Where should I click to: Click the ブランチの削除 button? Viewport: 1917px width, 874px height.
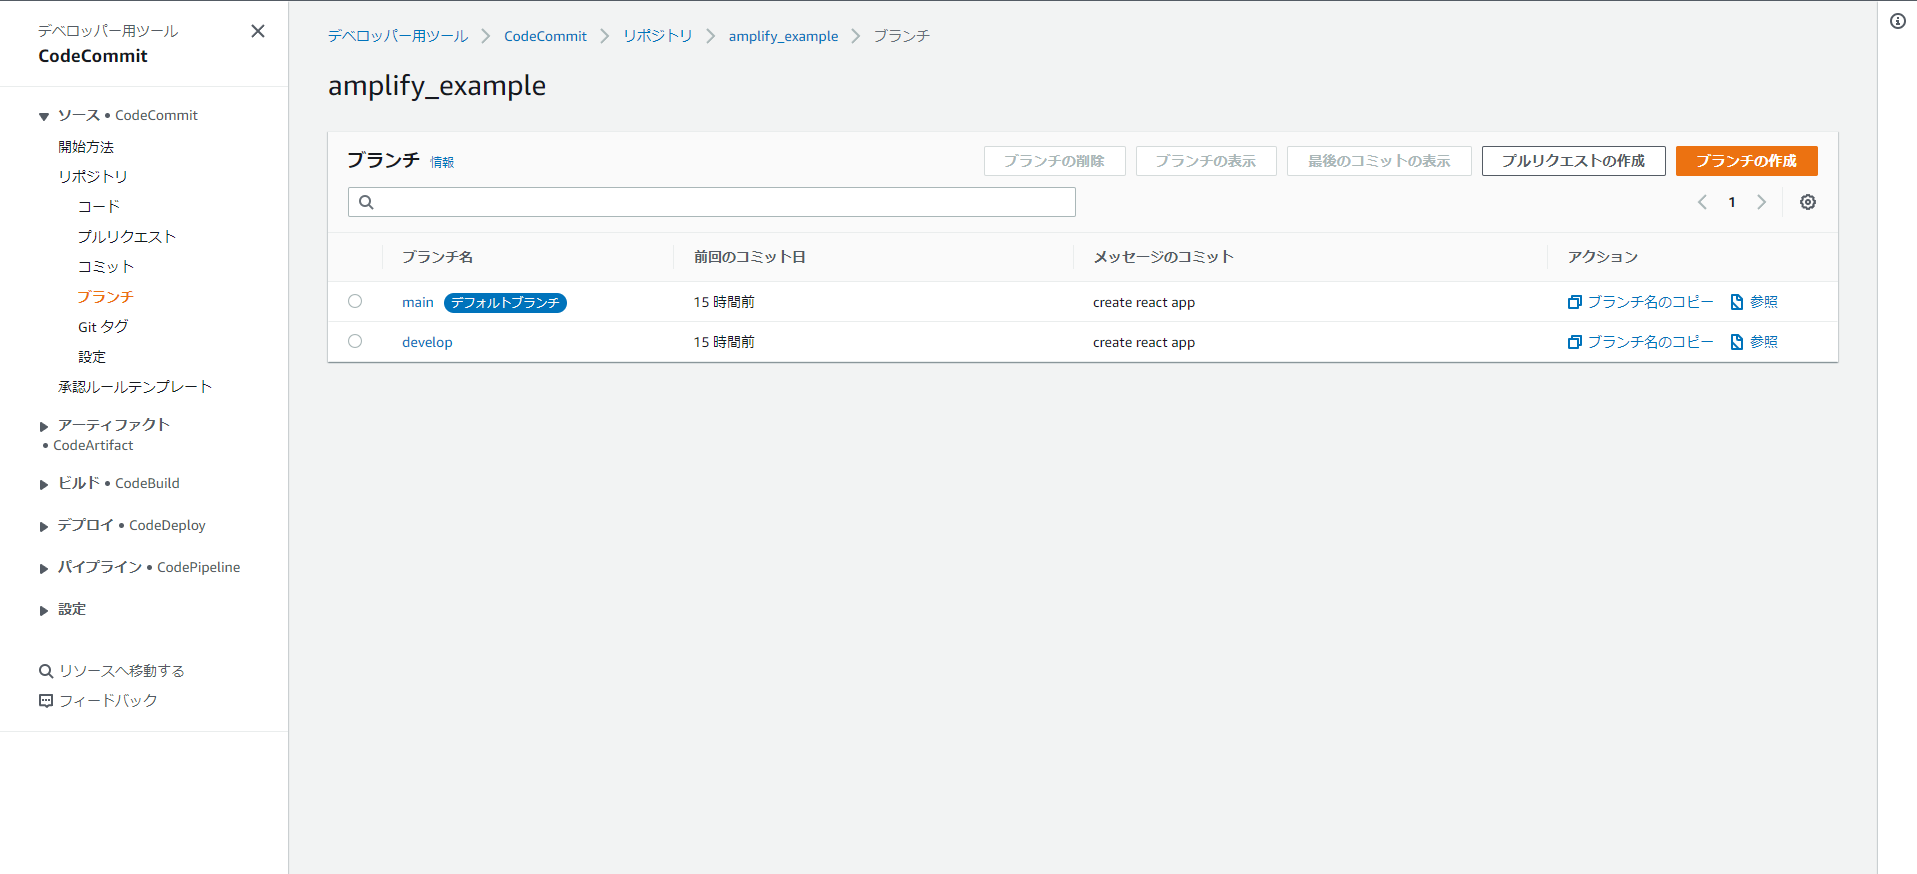click(x=1054, y=161)
